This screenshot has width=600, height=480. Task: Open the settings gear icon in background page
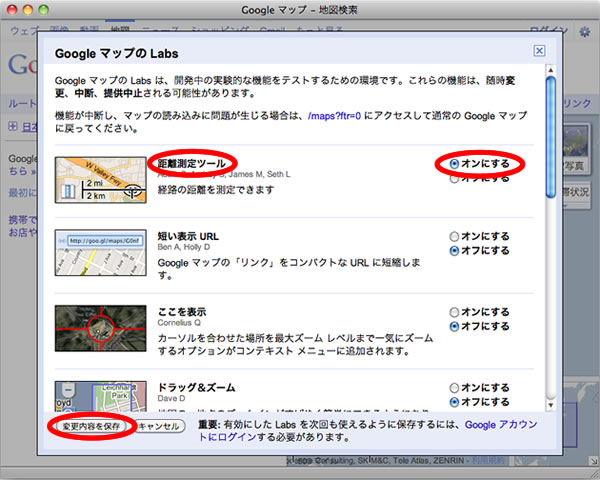(584, 32)
